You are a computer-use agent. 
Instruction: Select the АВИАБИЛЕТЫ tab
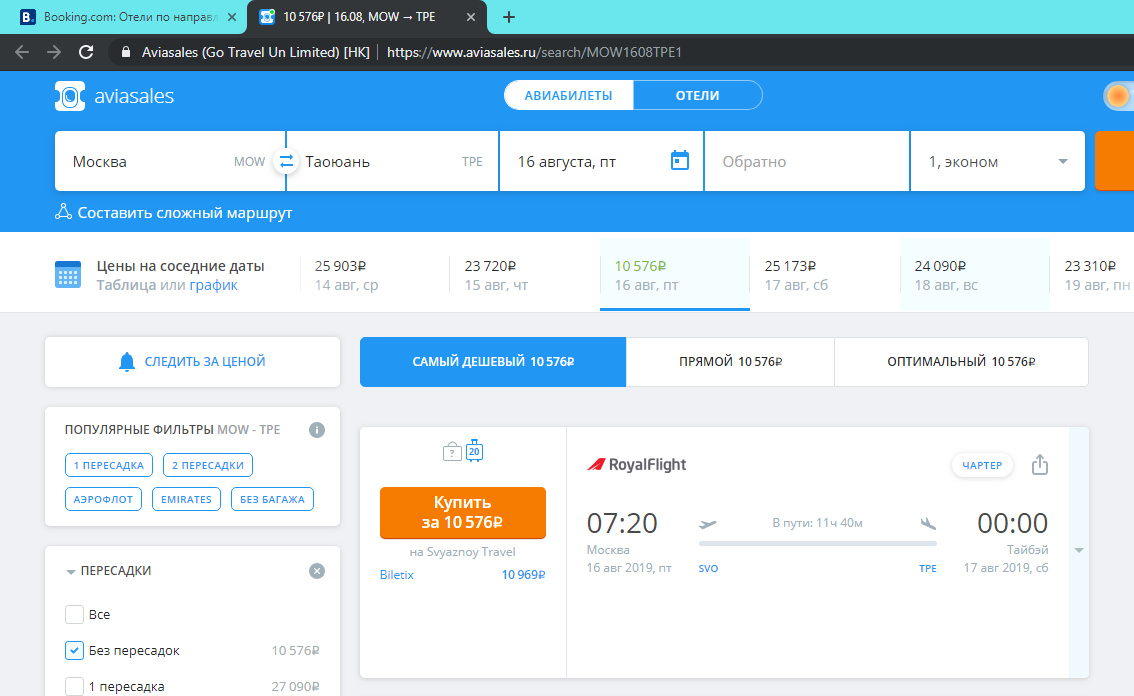(568, 96)
